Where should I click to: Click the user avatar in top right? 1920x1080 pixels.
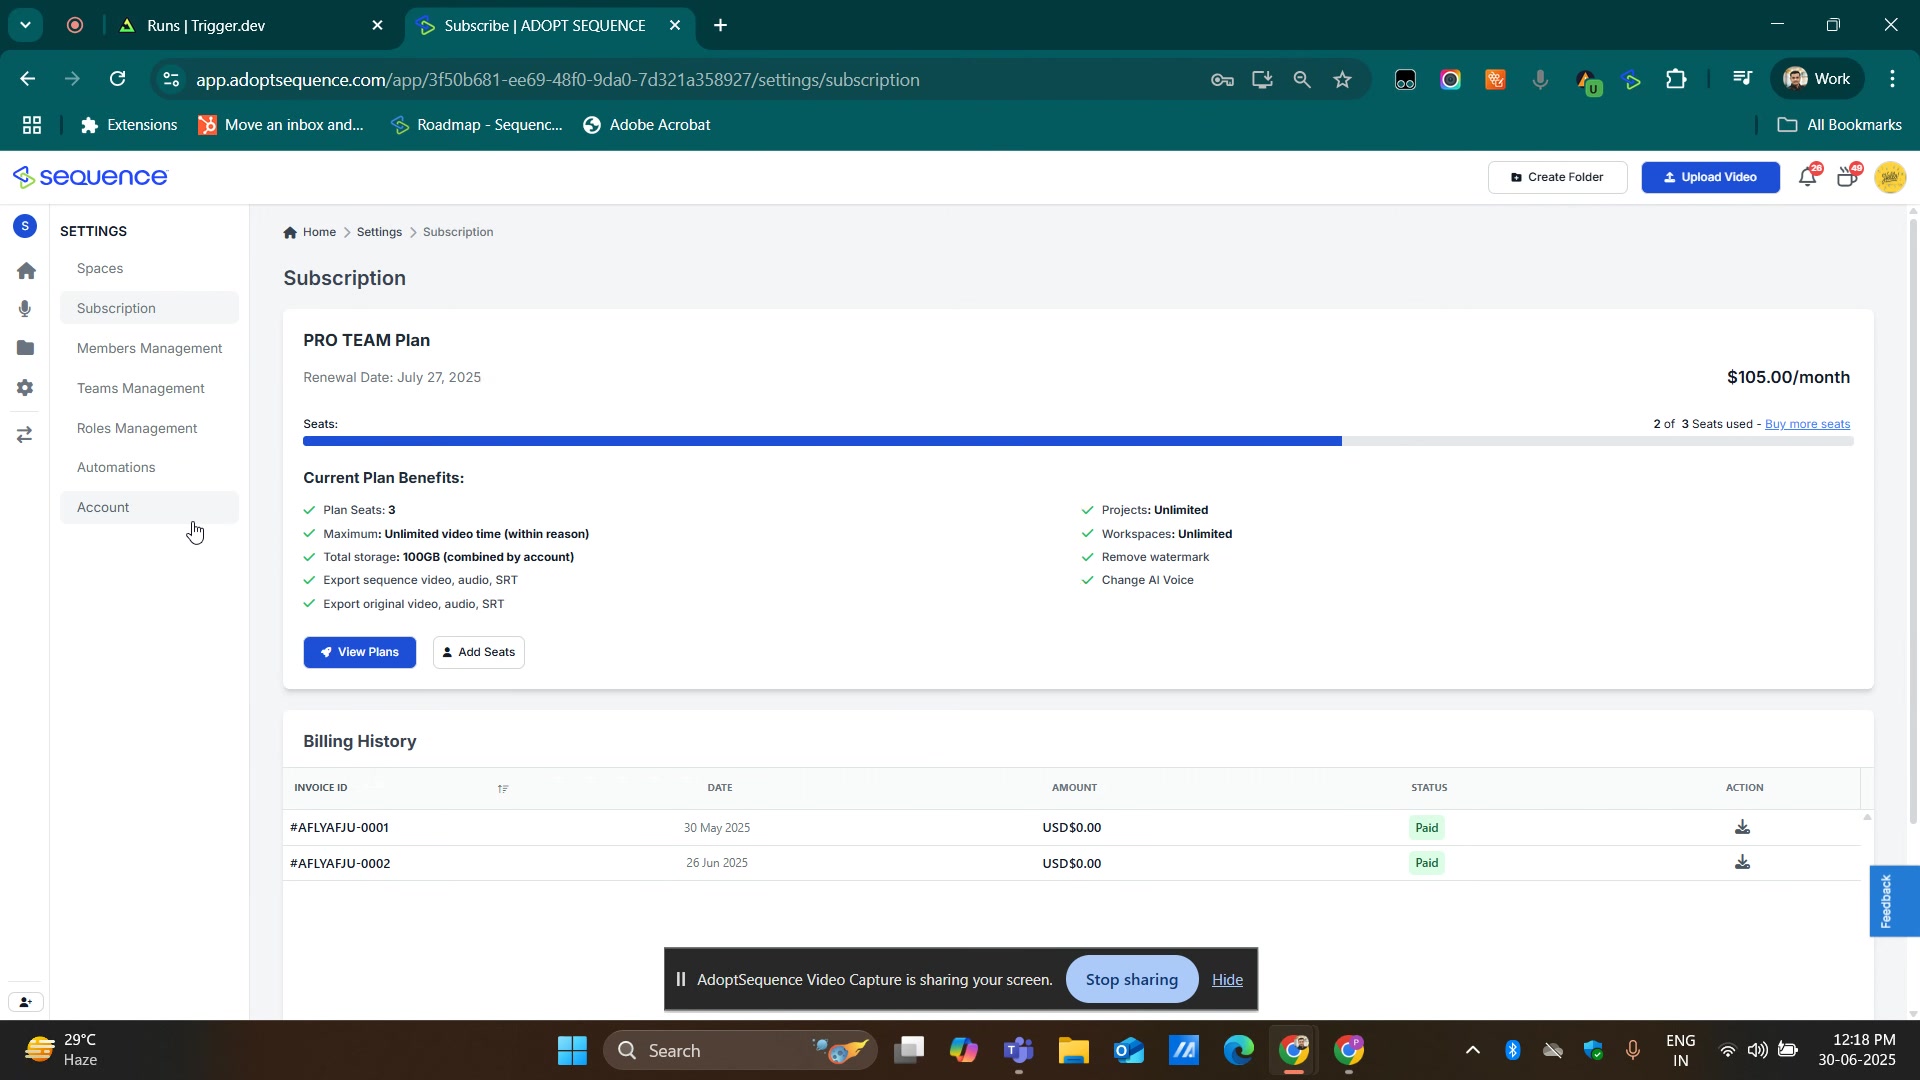[1890, 178]
